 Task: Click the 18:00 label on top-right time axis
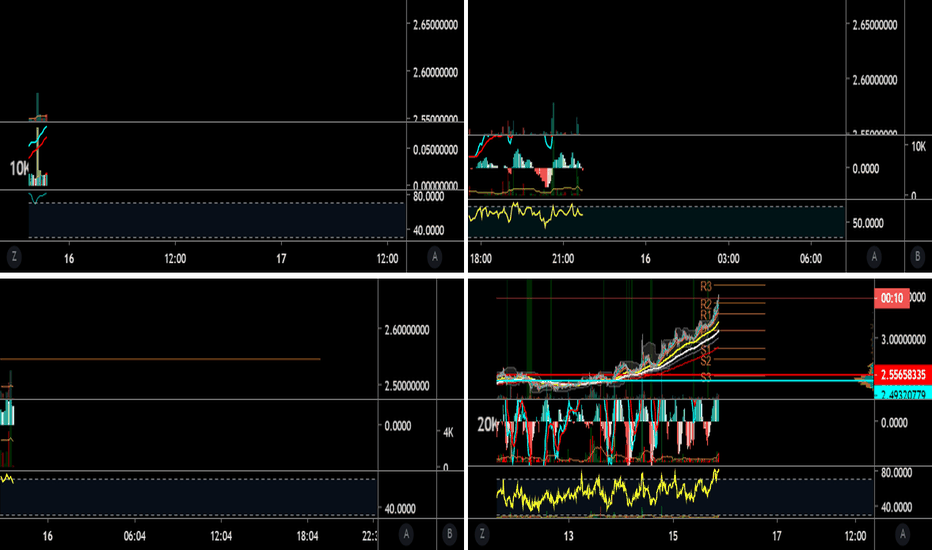pyautogui.click(x=481, y=259)
